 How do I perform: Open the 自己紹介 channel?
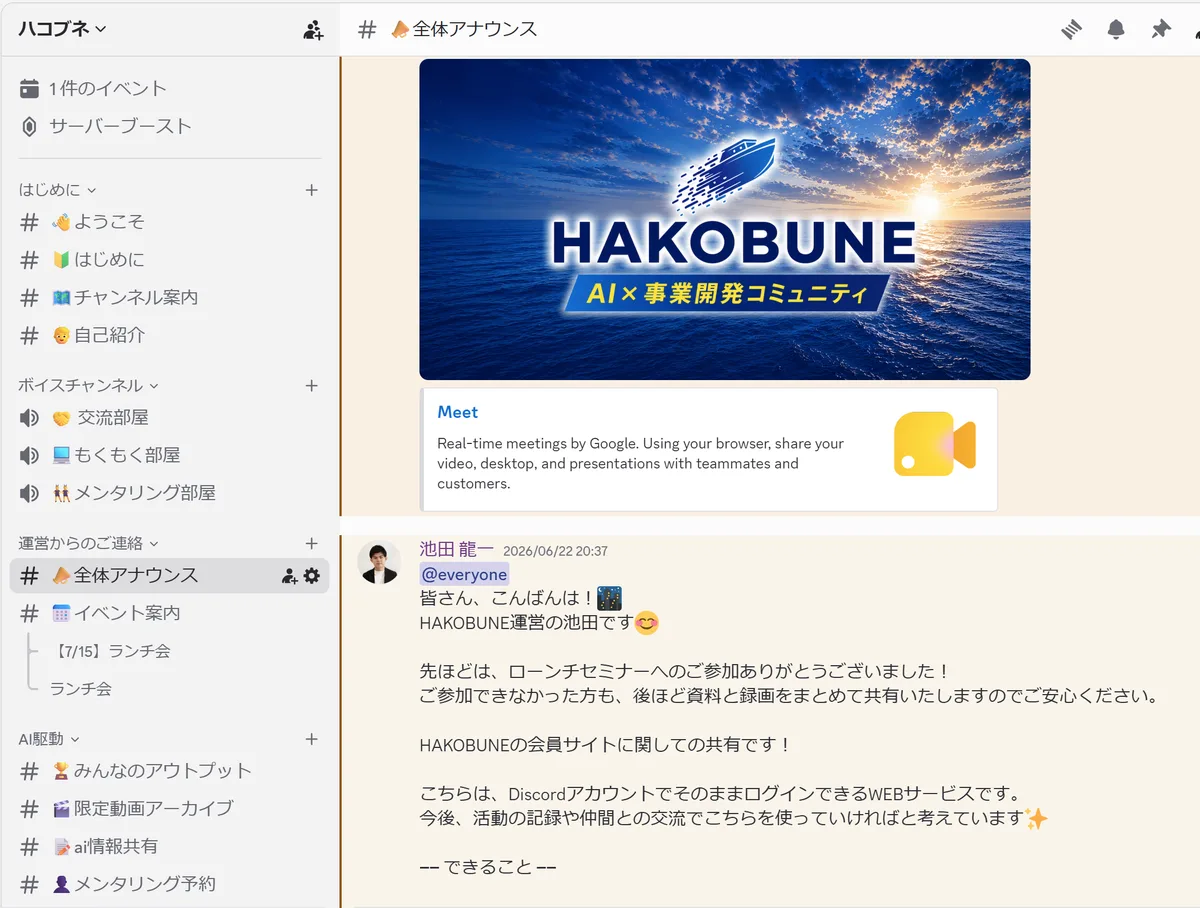coord(170,336)
